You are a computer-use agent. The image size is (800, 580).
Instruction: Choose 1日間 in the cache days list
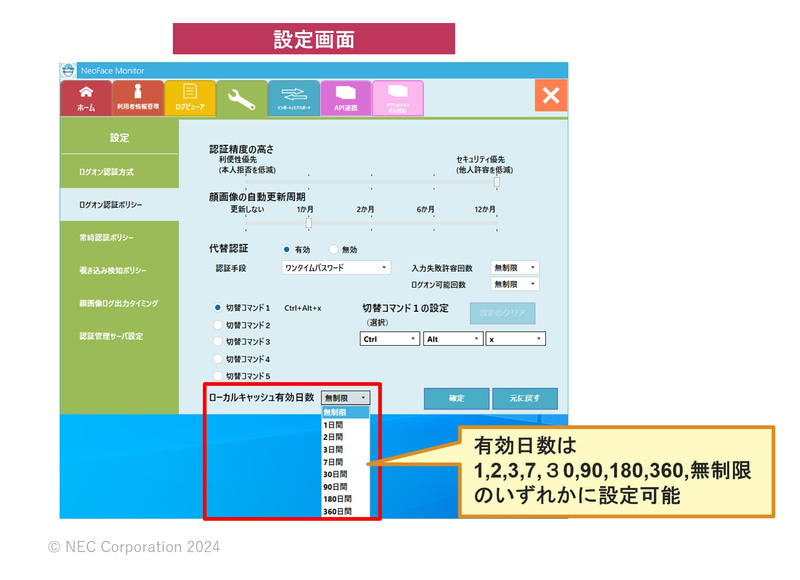point(345,425)
